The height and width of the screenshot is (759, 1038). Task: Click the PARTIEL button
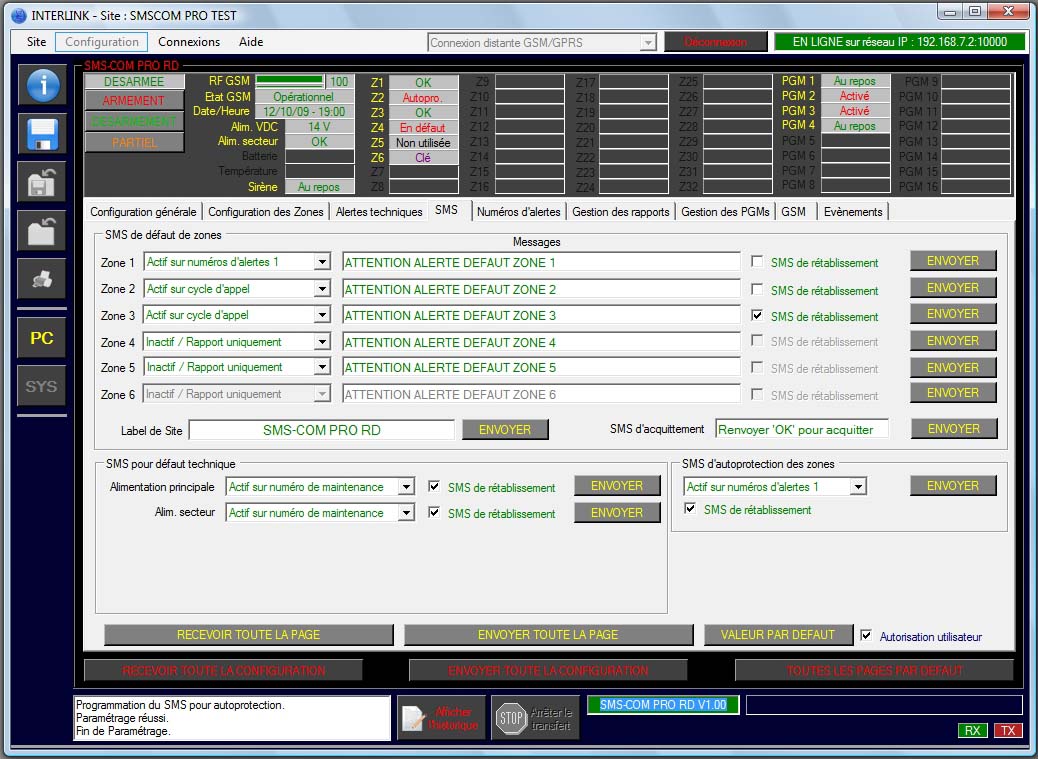point(134,142)
